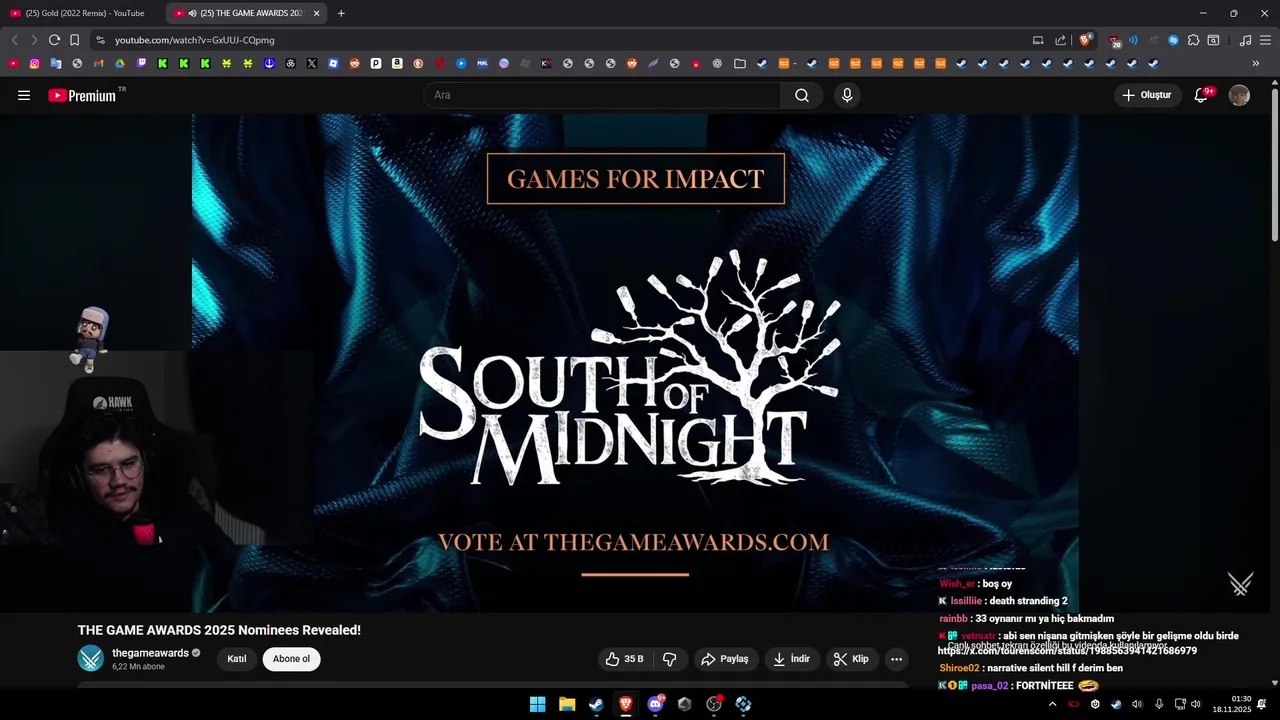Open the bookmarks folder icon

740,63
